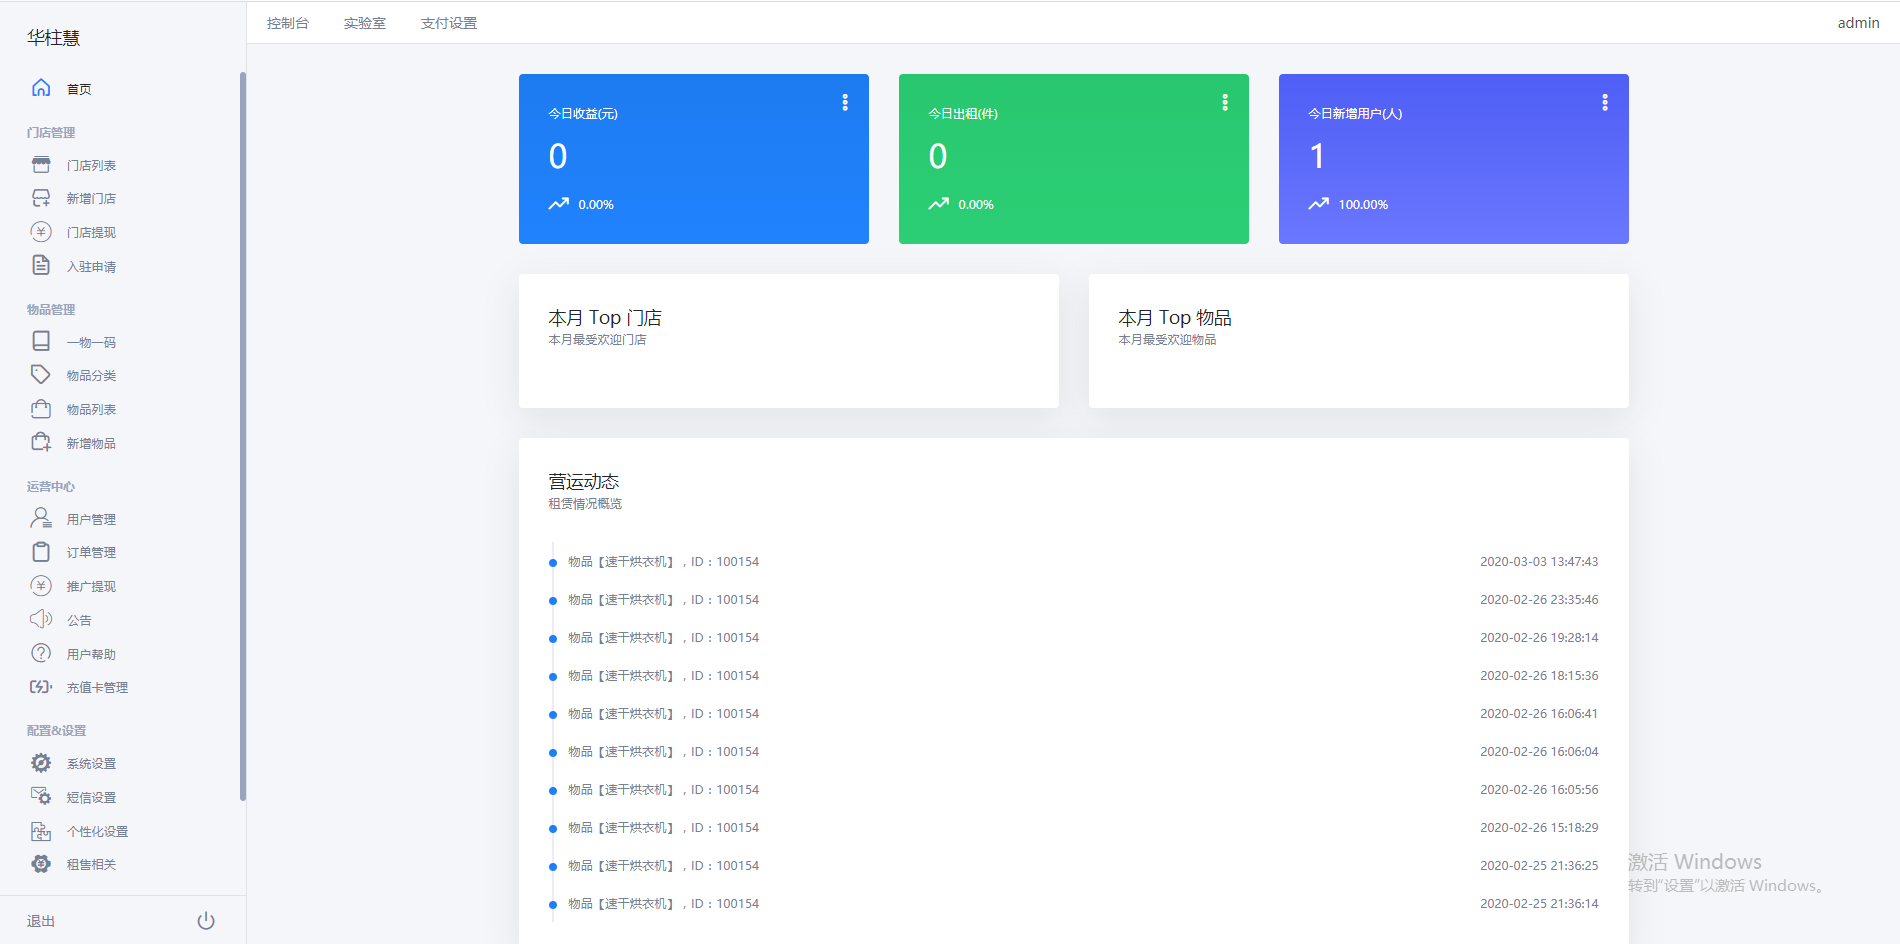Click the speaker icon for 公告

pos(41,620)
